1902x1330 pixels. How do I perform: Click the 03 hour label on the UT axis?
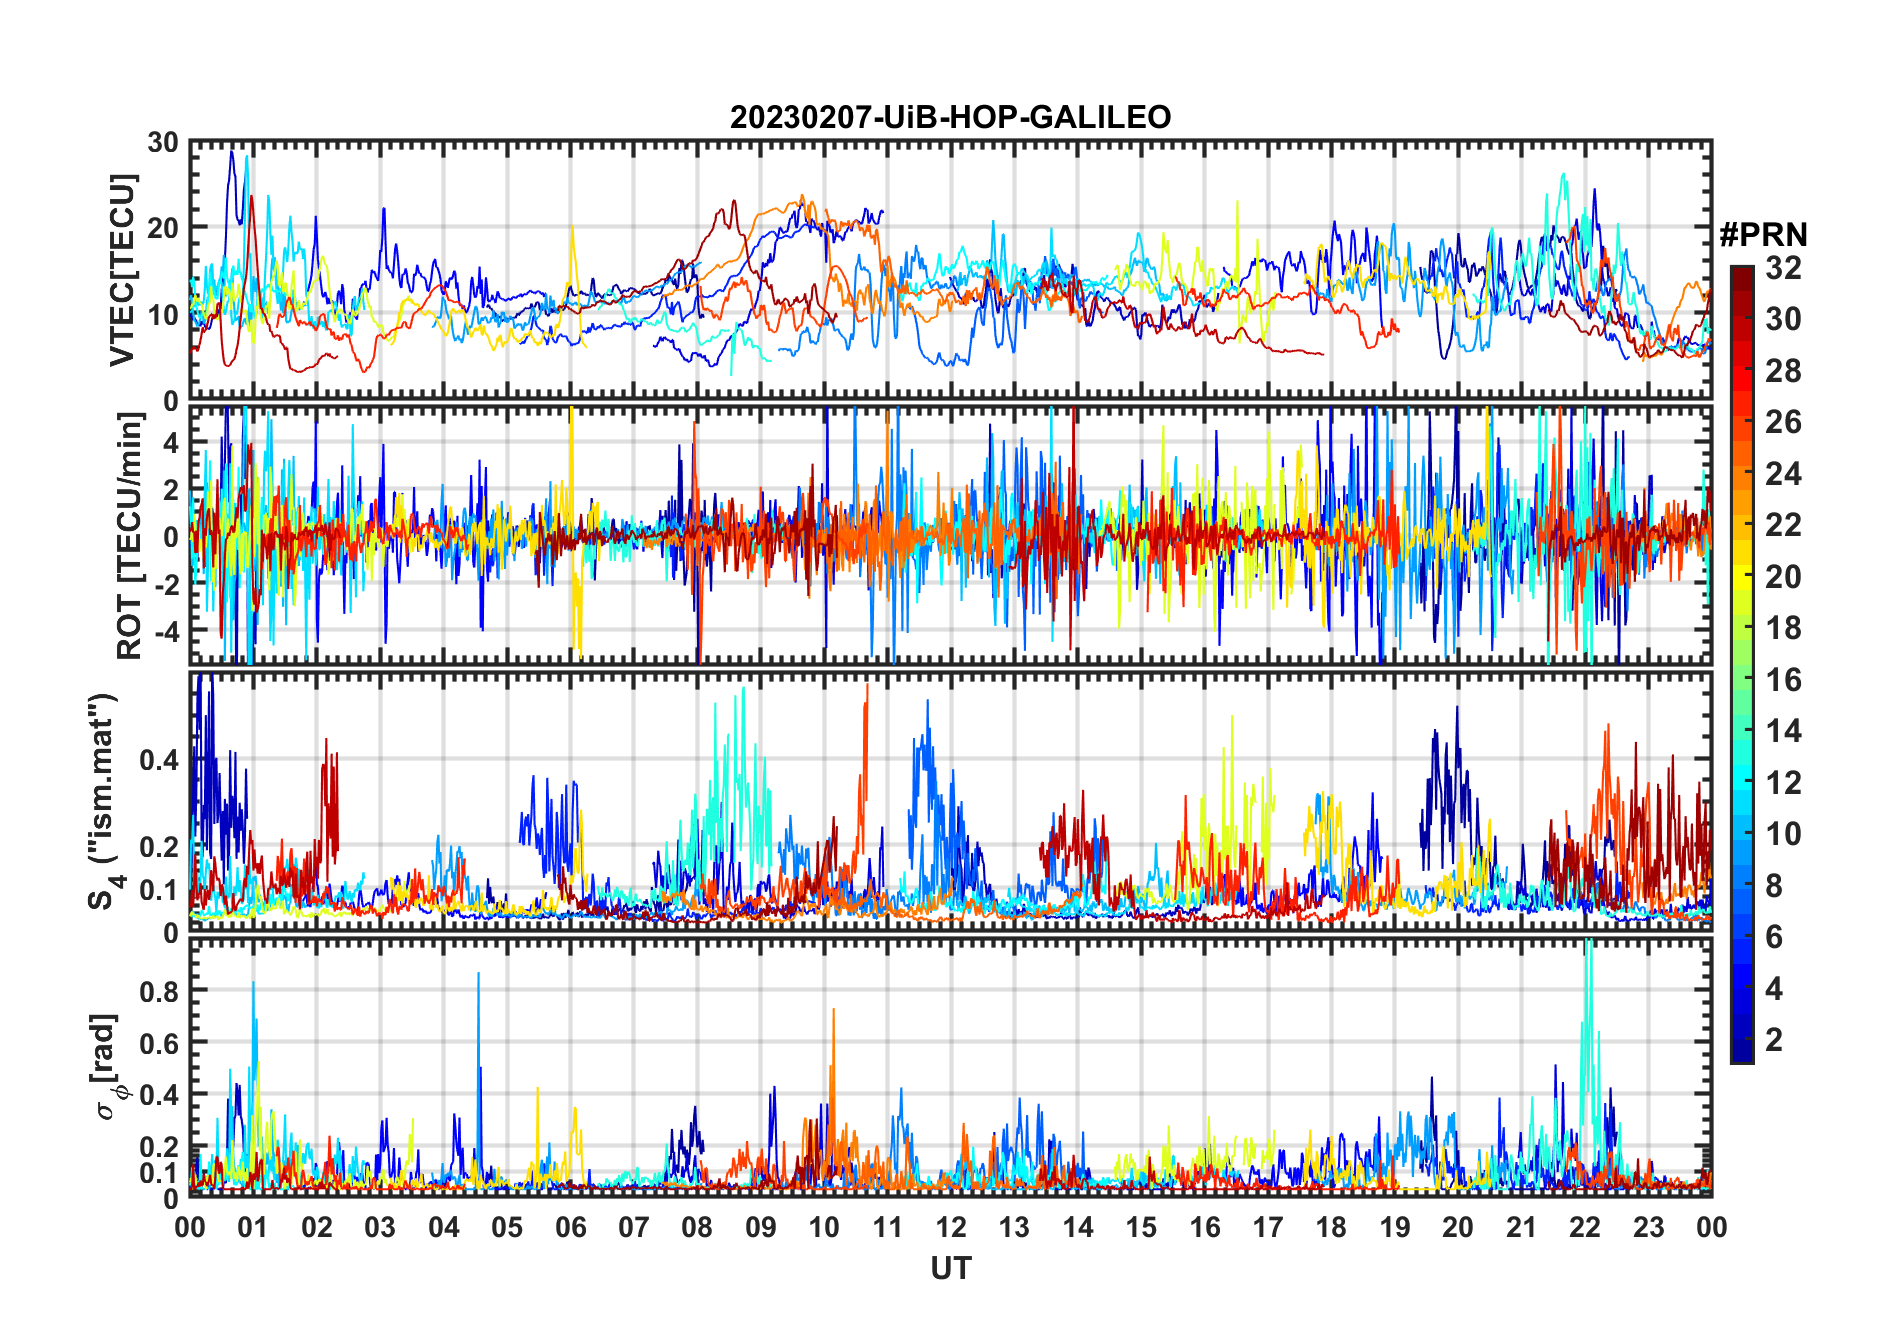380,1227
